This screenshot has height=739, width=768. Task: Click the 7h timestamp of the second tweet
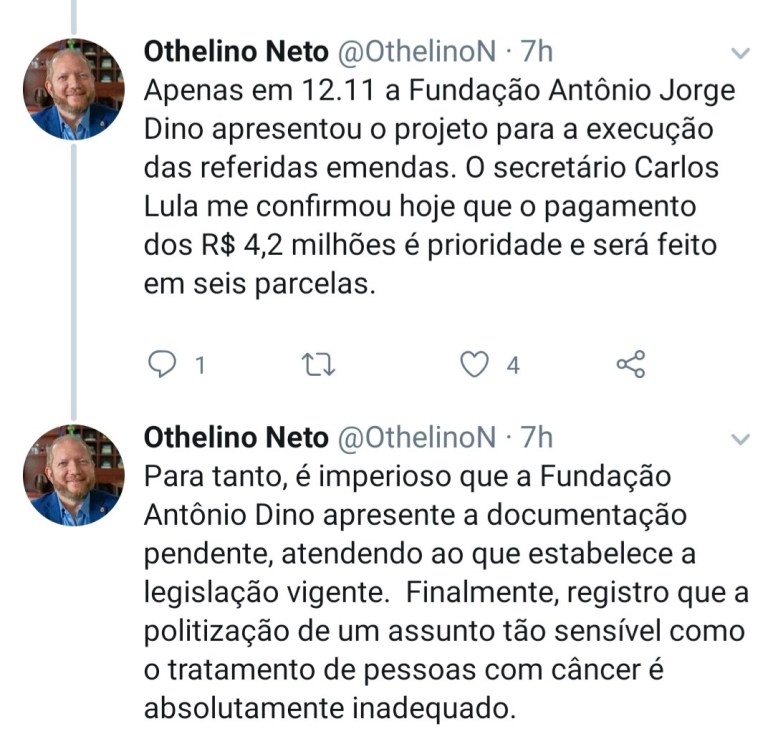point(536,437)
